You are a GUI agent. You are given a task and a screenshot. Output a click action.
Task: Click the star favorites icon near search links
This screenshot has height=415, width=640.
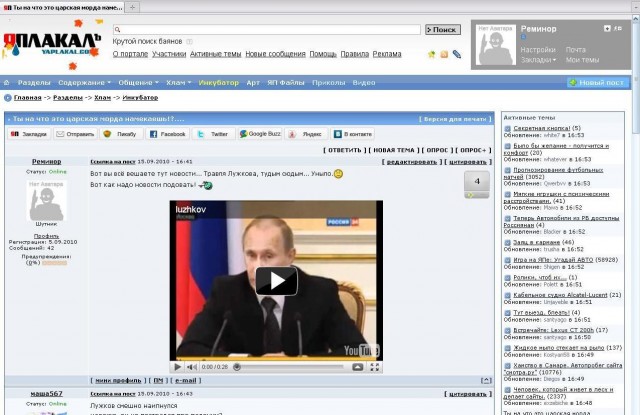tap(431, 54)
